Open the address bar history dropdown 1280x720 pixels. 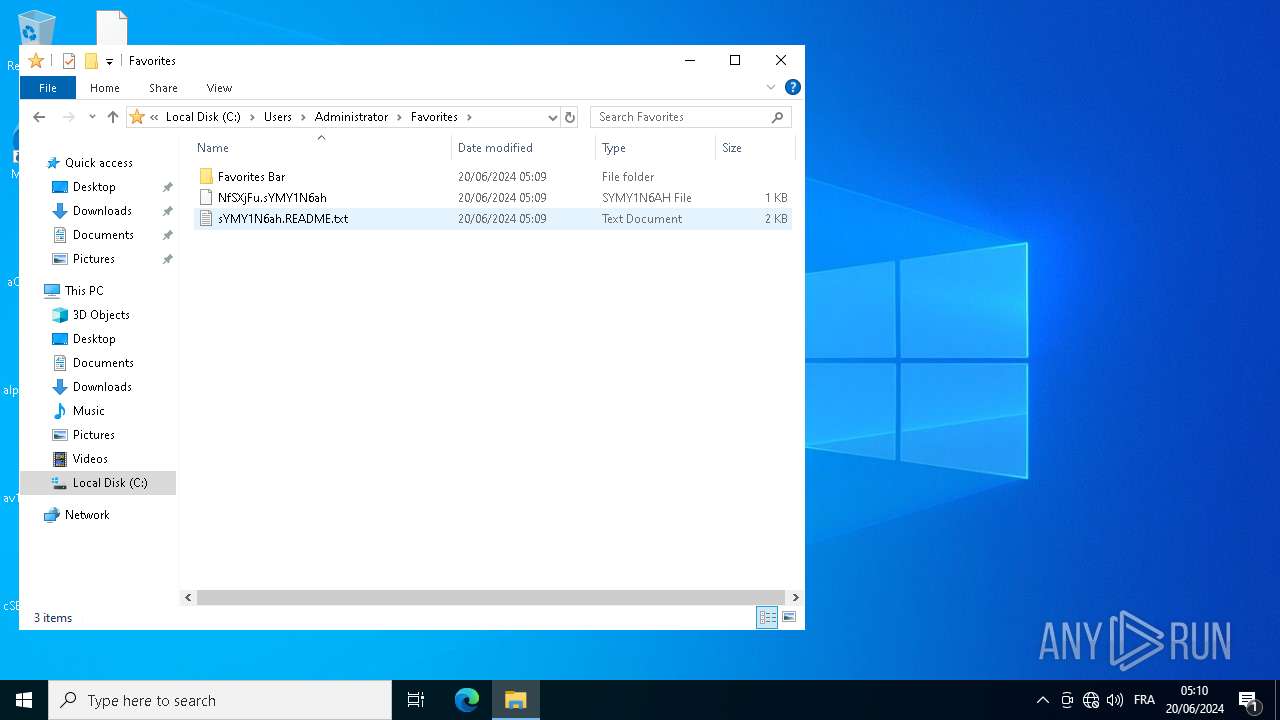tap(552, 117)
